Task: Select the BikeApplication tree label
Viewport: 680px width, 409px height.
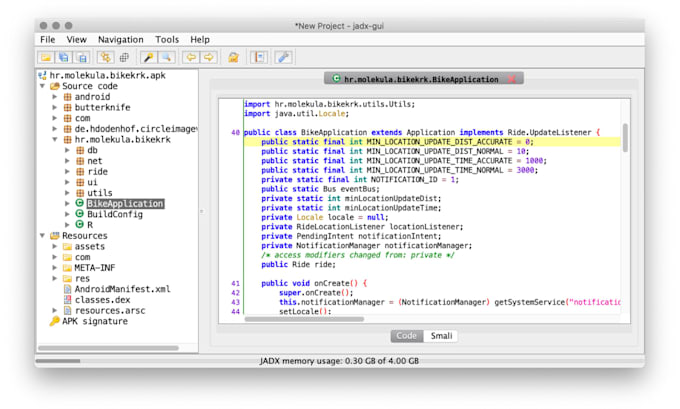Action: pos(125,203)
